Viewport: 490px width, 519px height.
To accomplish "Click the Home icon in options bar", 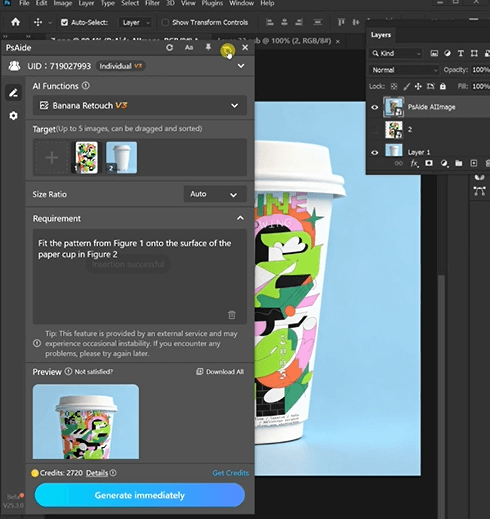I will click(15, 22).
